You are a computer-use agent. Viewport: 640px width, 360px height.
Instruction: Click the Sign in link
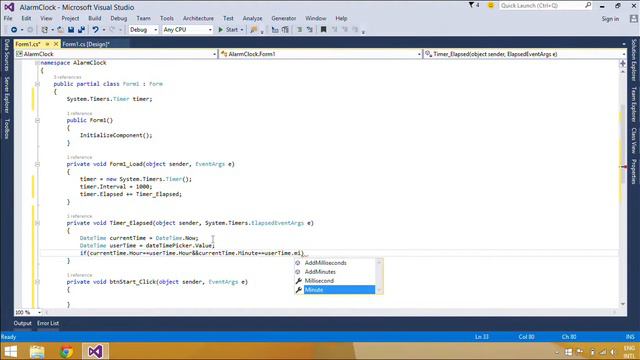[x=610, y=19]
